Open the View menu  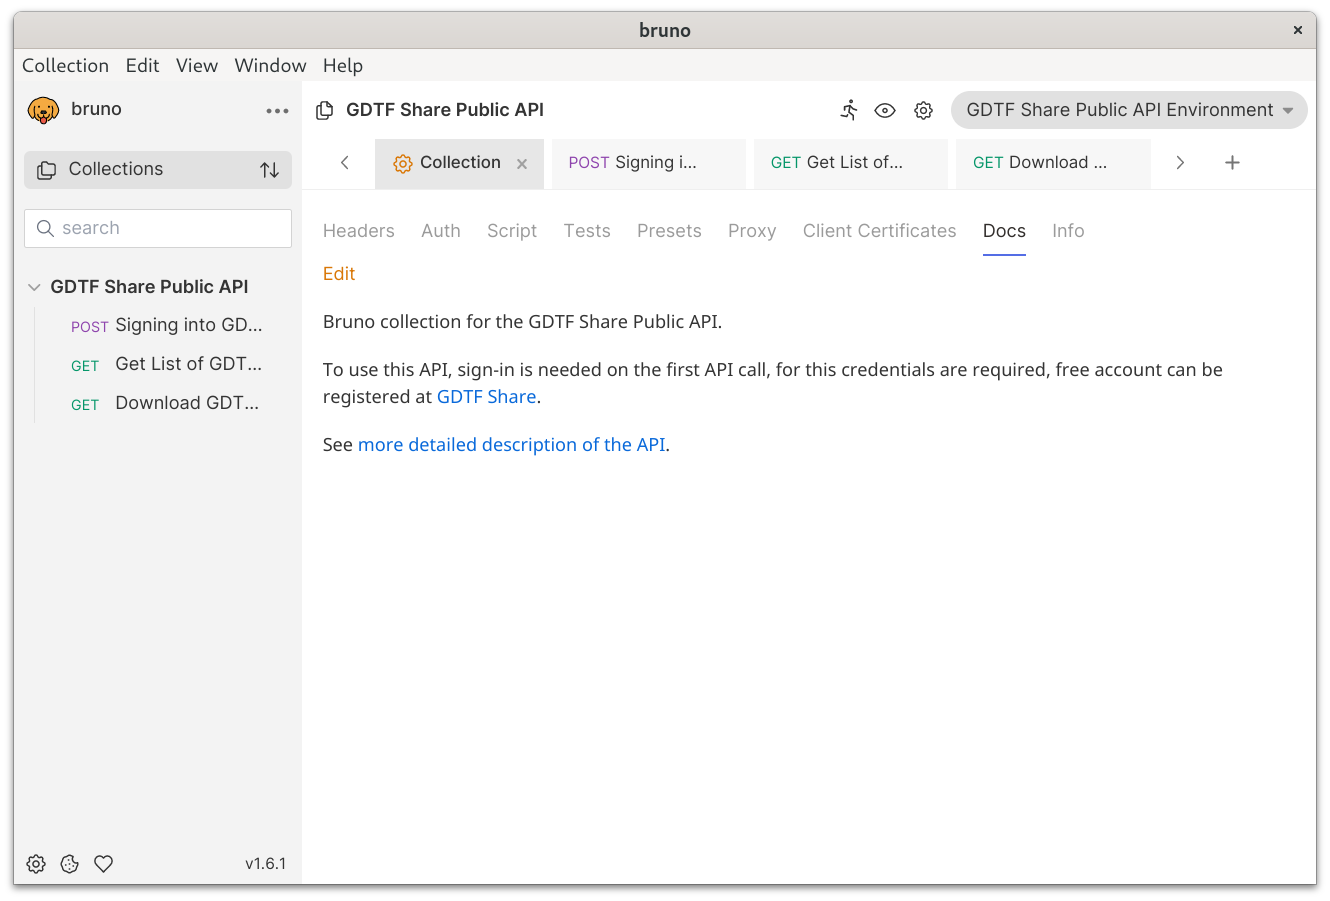tap(197, 65)
